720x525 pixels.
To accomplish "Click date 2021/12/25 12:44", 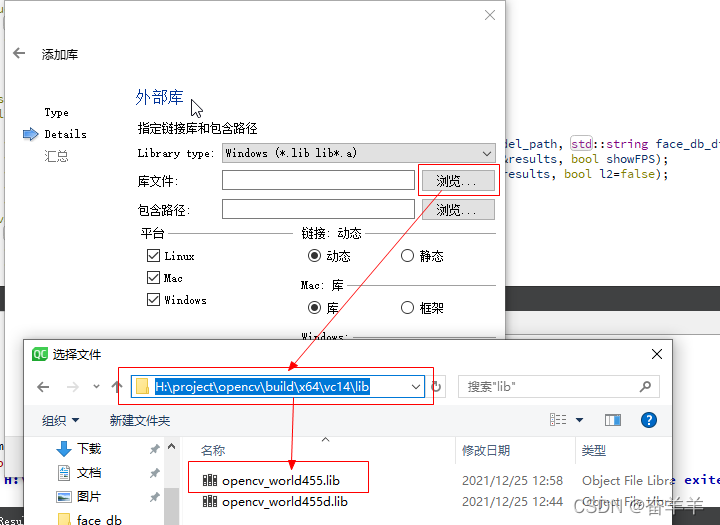I will click(x=512, y=502).
